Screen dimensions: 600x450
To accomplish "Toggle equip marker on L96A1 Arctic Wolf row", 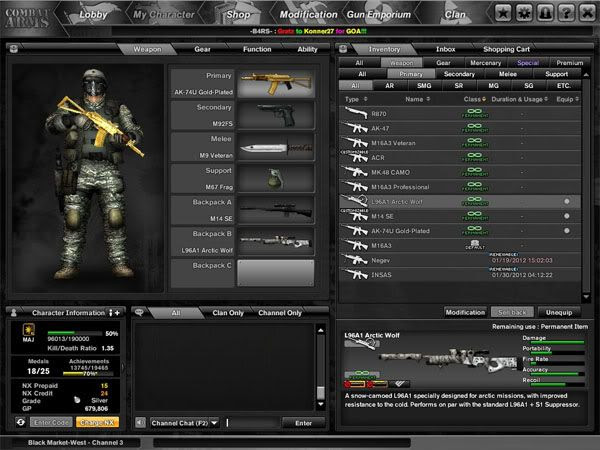I will [x=566, y=201].
